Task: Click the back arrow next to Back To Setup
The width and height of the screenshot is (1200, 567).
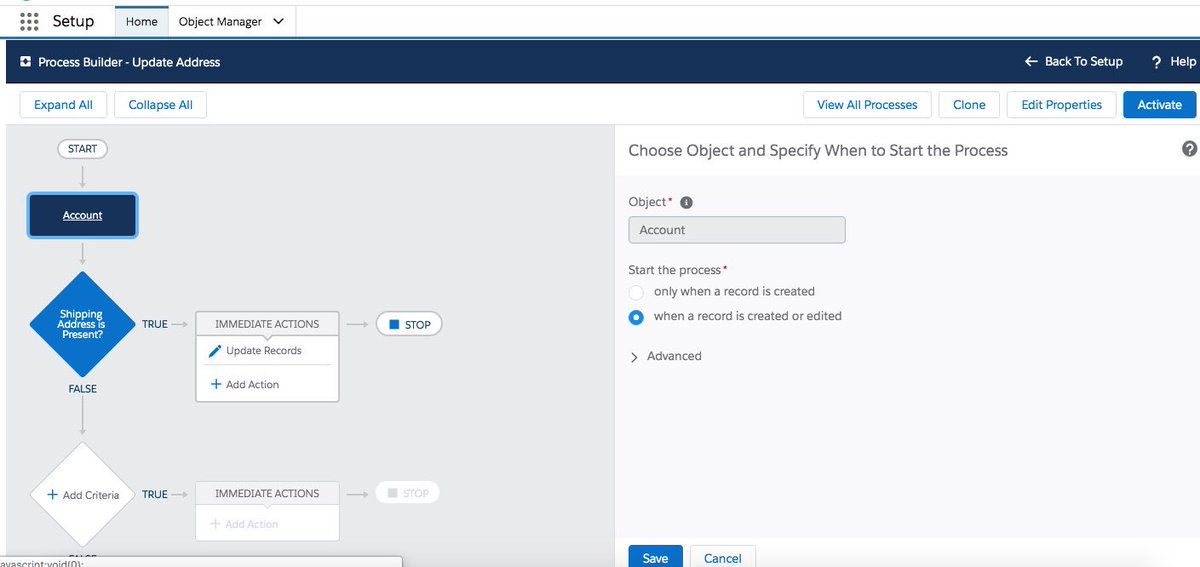Action: (x=1031, y=62)
